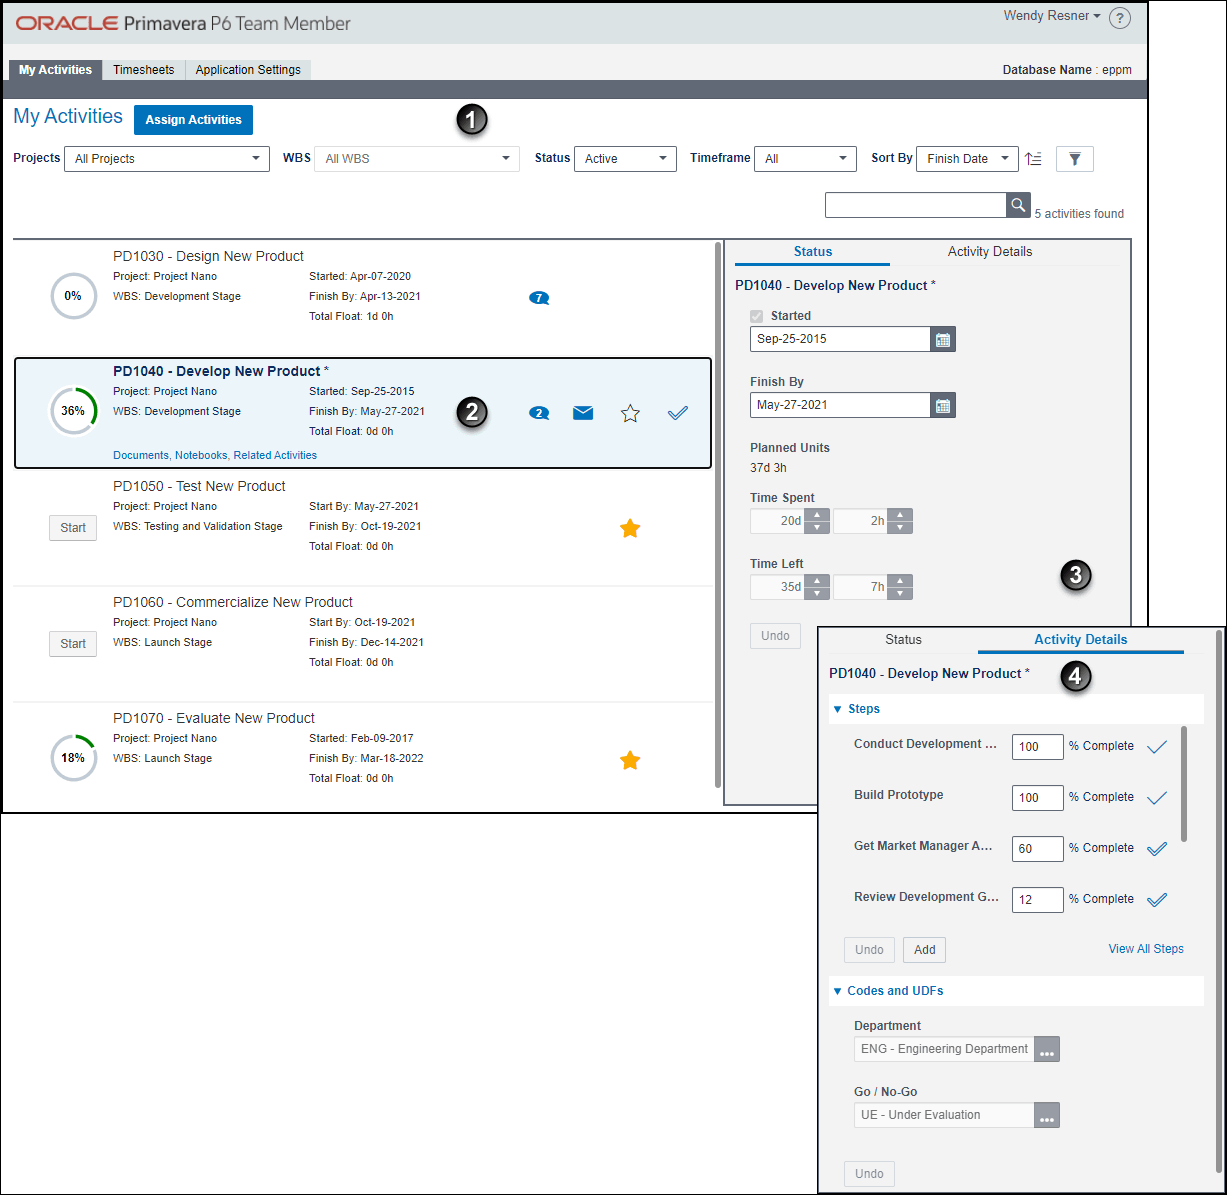
Task: Mark Build Prototype step complete checkmark
Action: pos(1157,798)
